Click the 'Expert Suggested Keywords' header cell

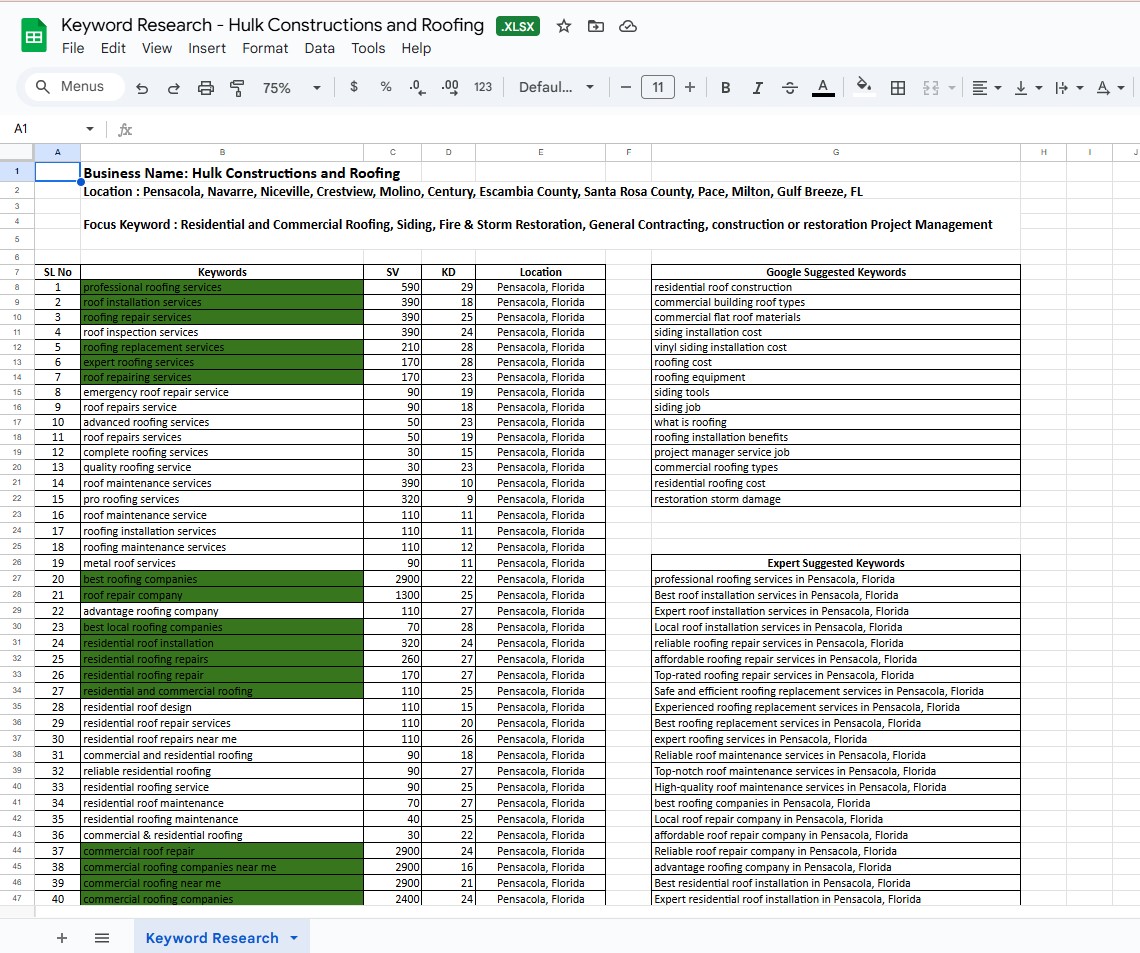point(835,563)
